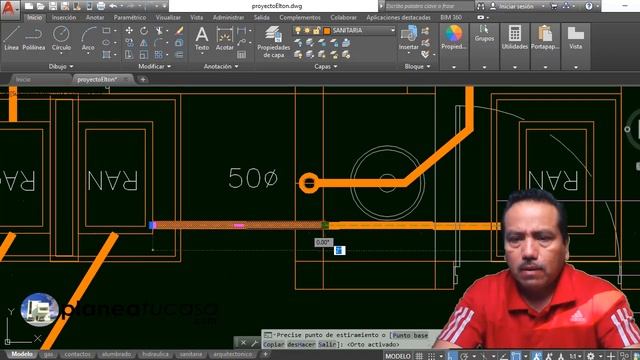640x360 pixels.
Task: Switch to the Anotar ribbon tab
Action: [x=95, y=18]
